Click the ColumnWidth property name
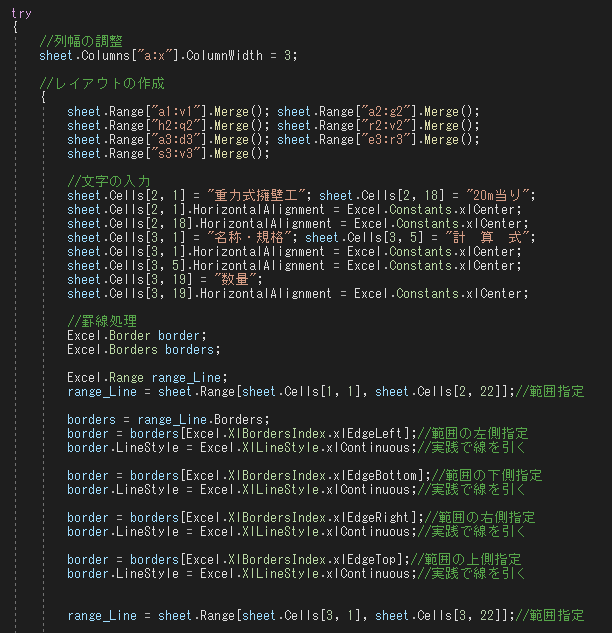612x633 pixels. [224, 55]
